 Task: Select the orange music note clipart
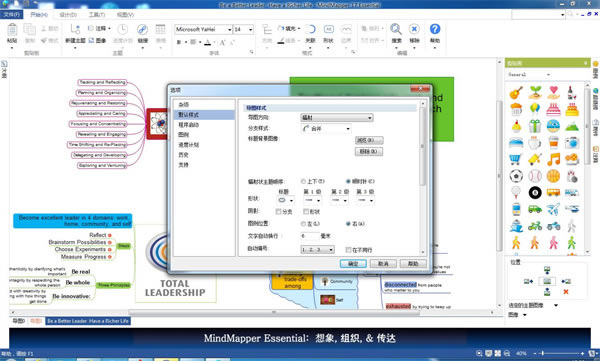553,159
